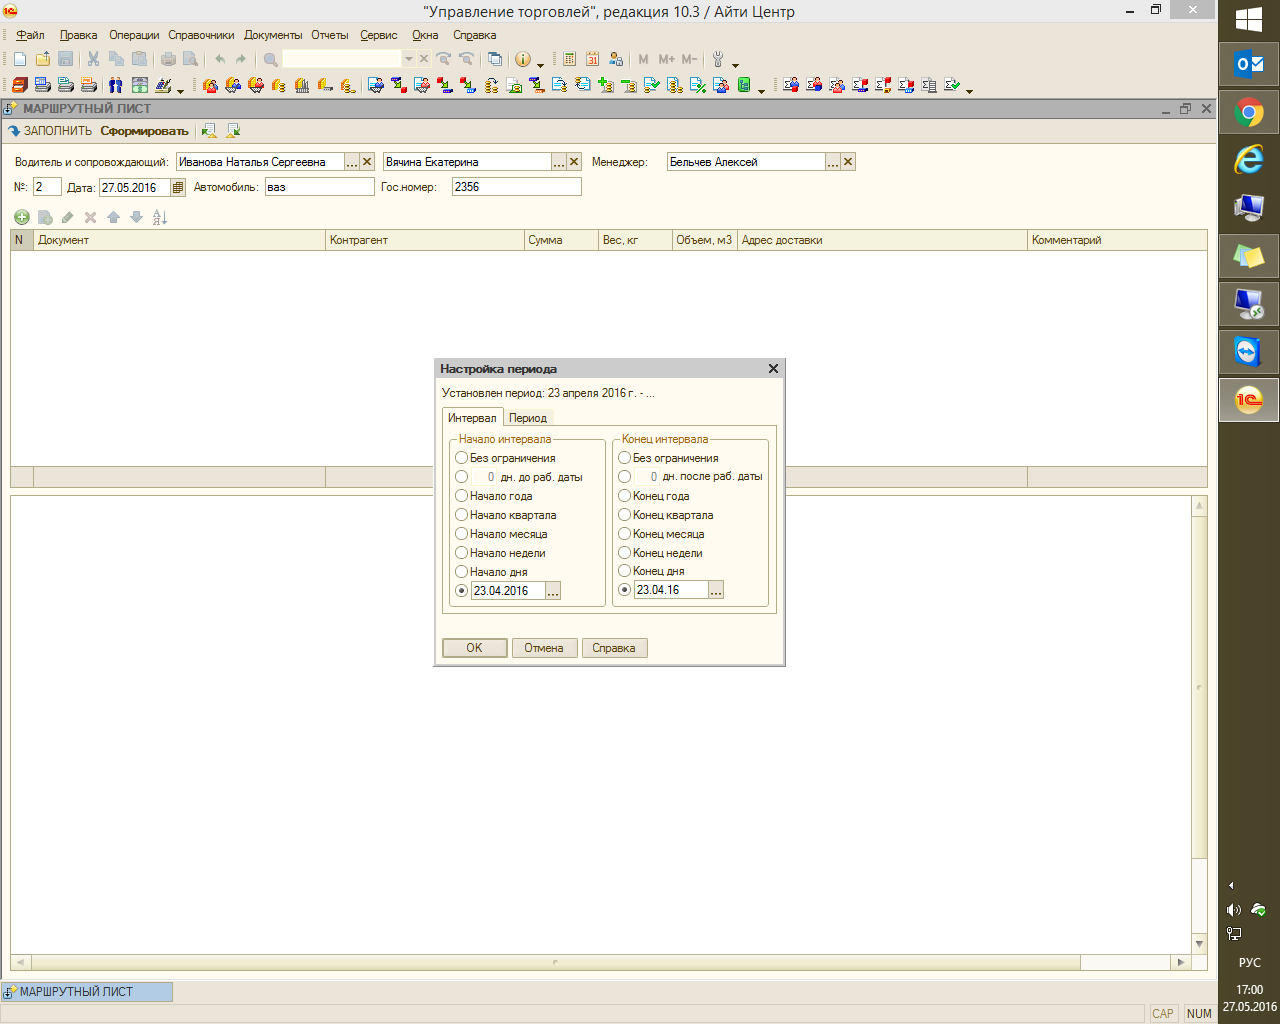Image resolution: width=1280 pixels, height=1024 pixels.
Task: Click the Автомобиль input field
Action: click(319, 187)
